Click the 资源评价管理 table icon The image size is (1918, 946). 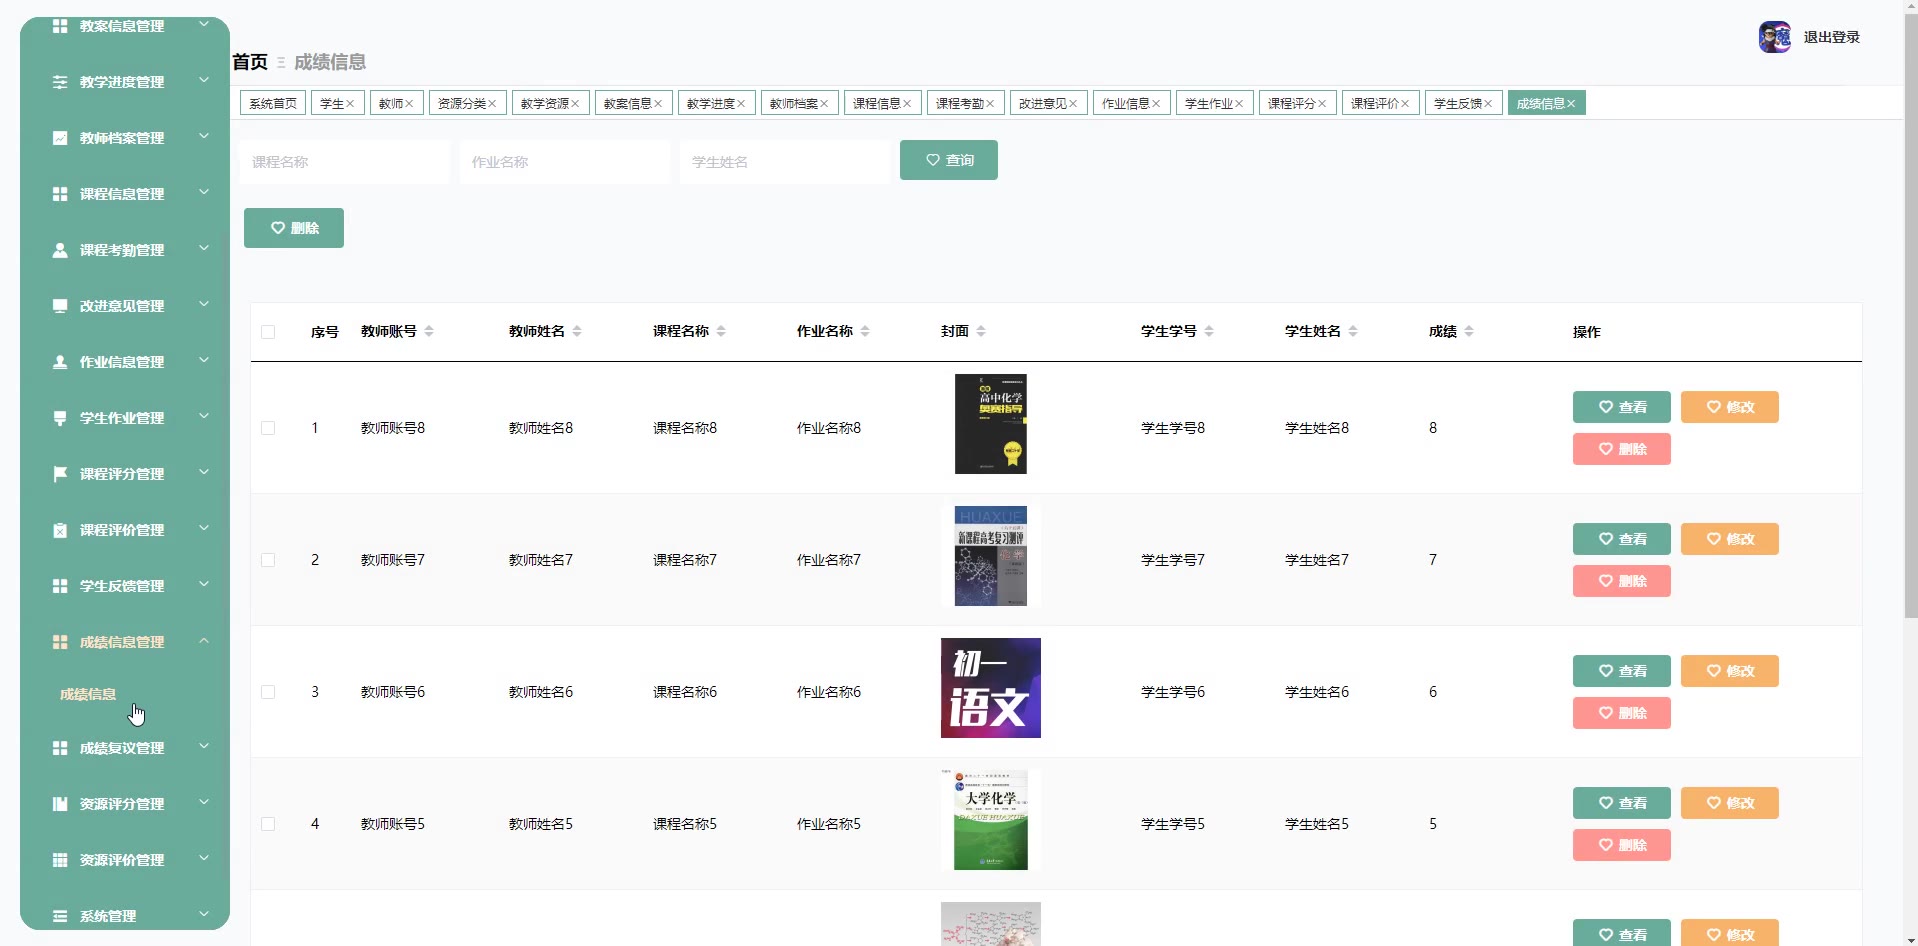point(60,860)
